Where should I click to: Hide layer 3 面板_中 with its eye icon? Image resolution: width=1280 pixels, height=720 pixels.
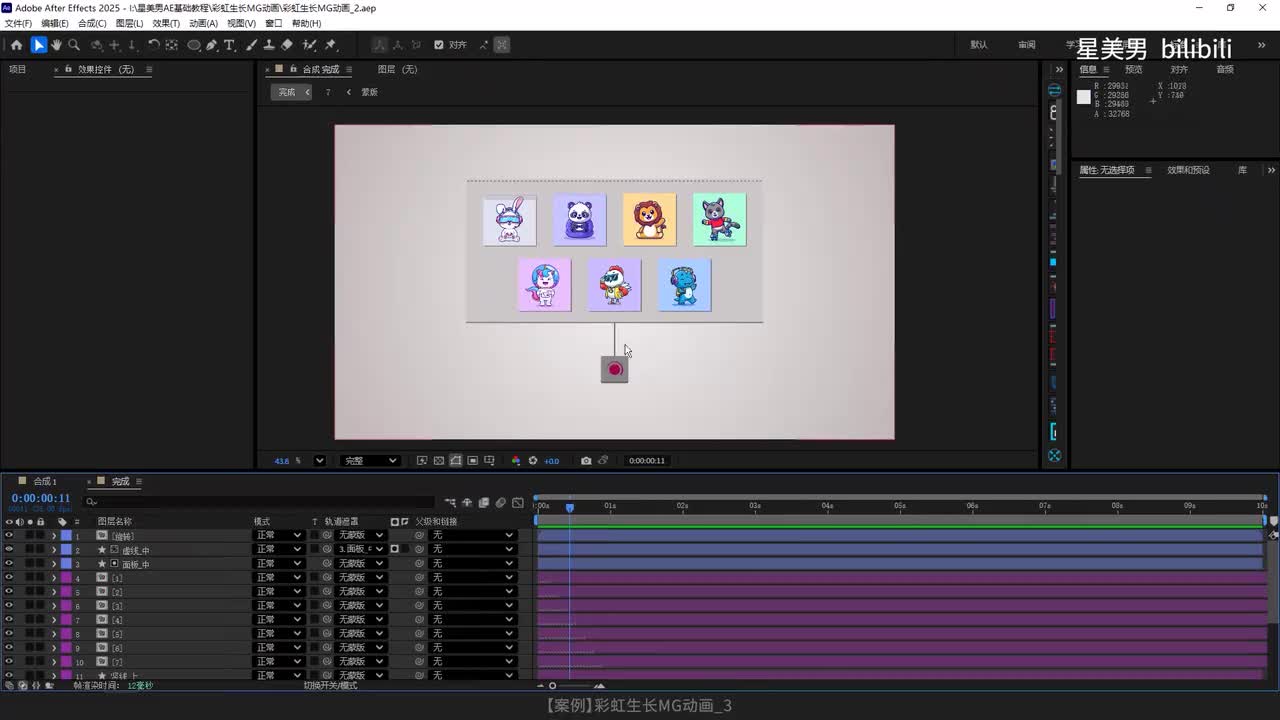point(9,564)
